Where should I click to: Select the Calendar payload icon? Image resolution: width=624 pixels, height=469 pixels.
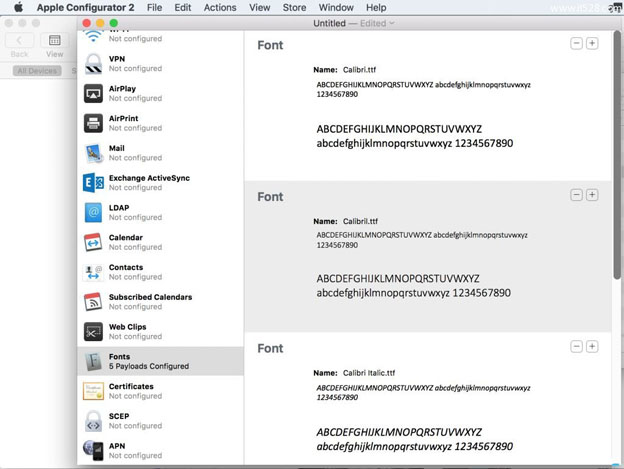coord(94,242)
